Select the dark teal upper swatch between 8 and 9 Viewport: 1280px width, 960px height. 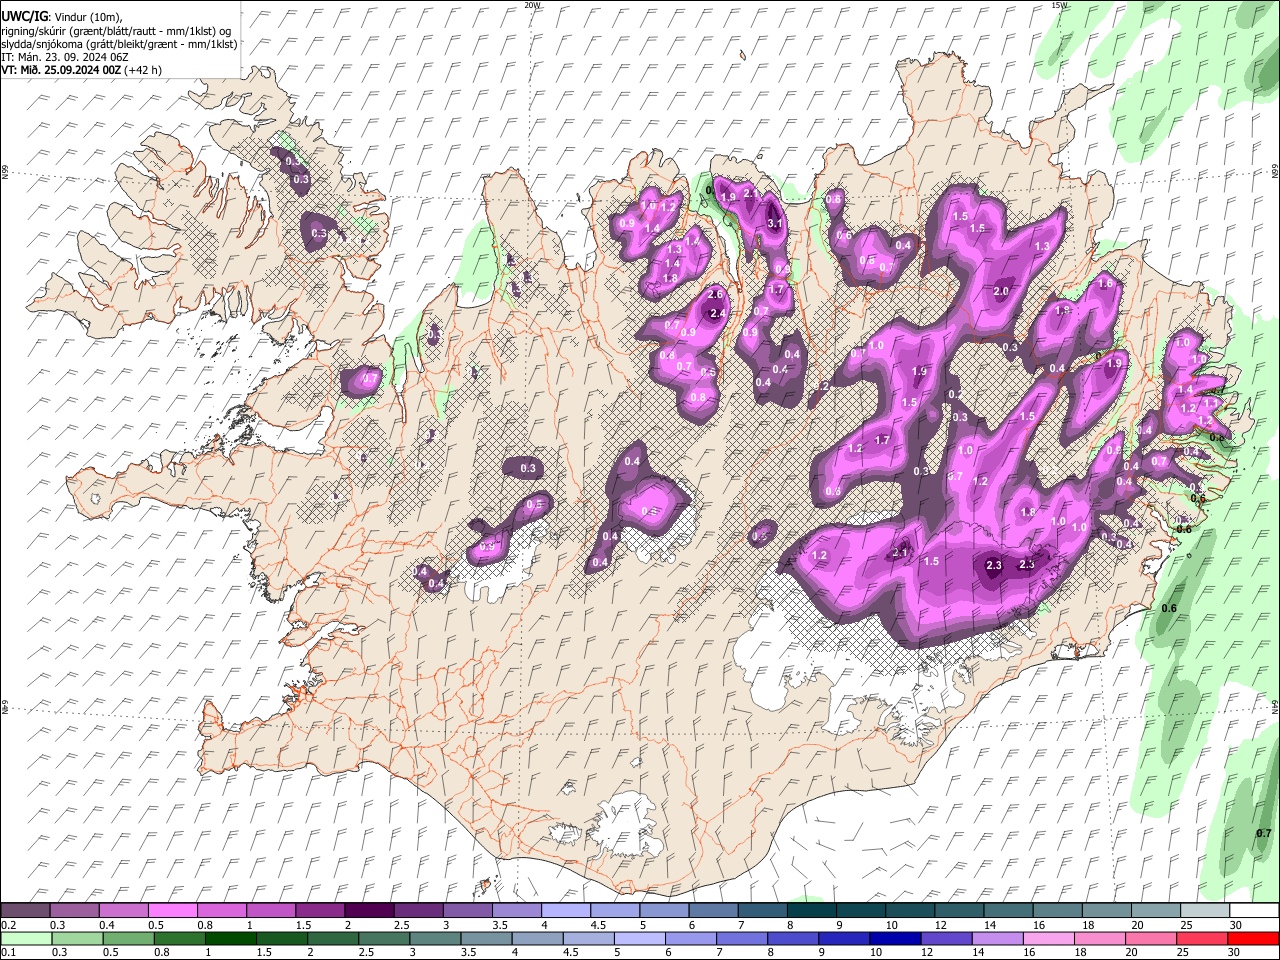click(811, 911)
